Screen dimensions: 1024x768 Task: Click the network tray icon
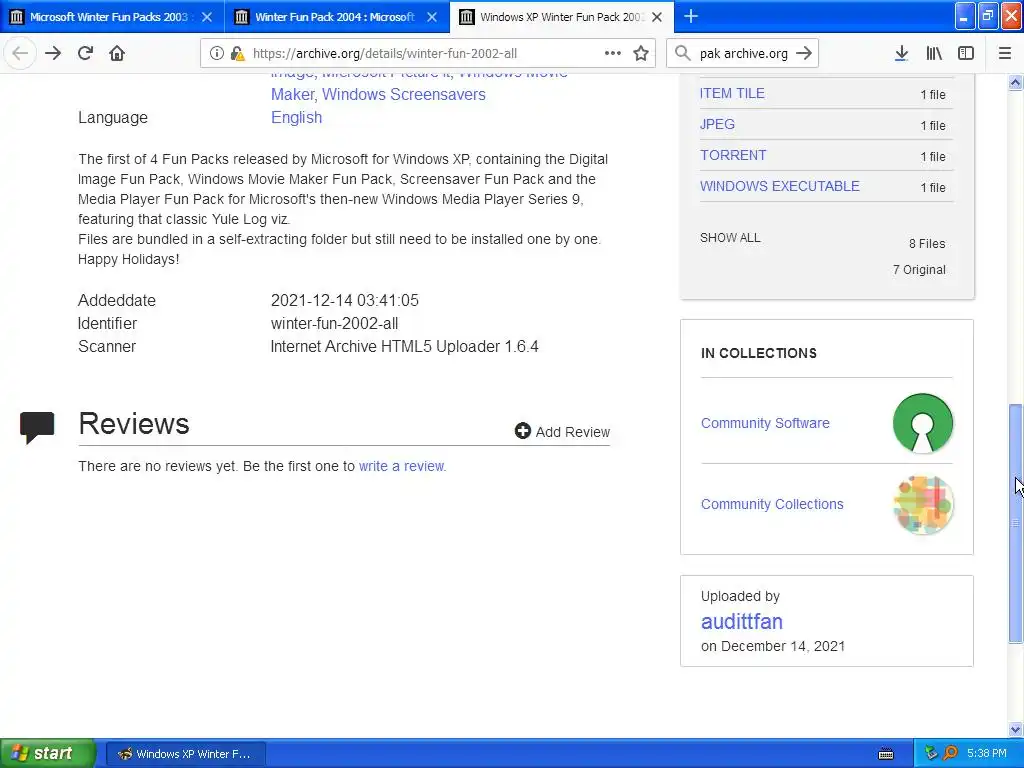pos(931,754)
